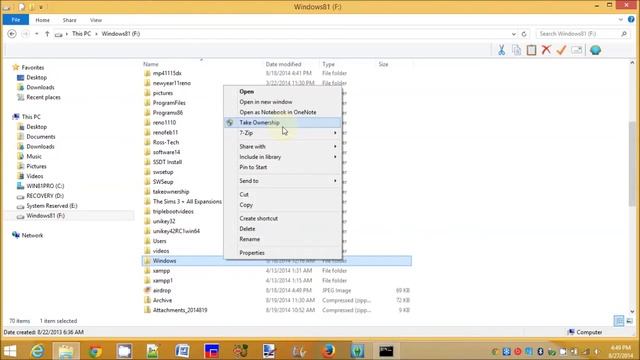Open Firefox from the taskbar
This screenshot has height=360, width=640.
tap(328, 351)
